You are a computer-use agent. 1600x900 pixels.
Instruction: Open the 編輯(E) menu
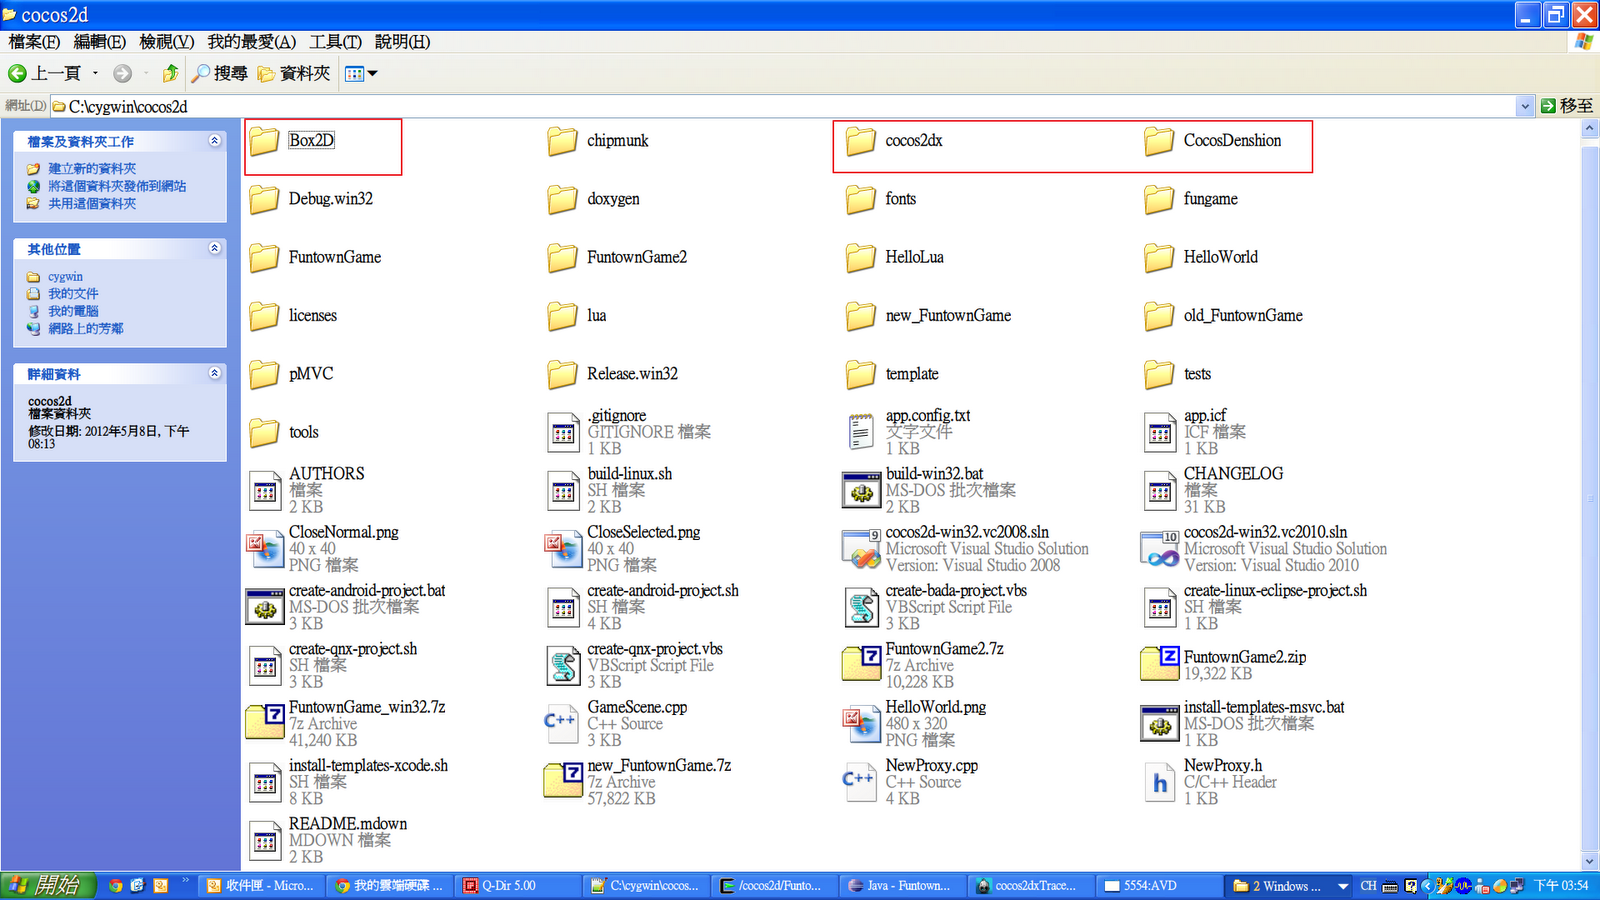pos(100,42)
